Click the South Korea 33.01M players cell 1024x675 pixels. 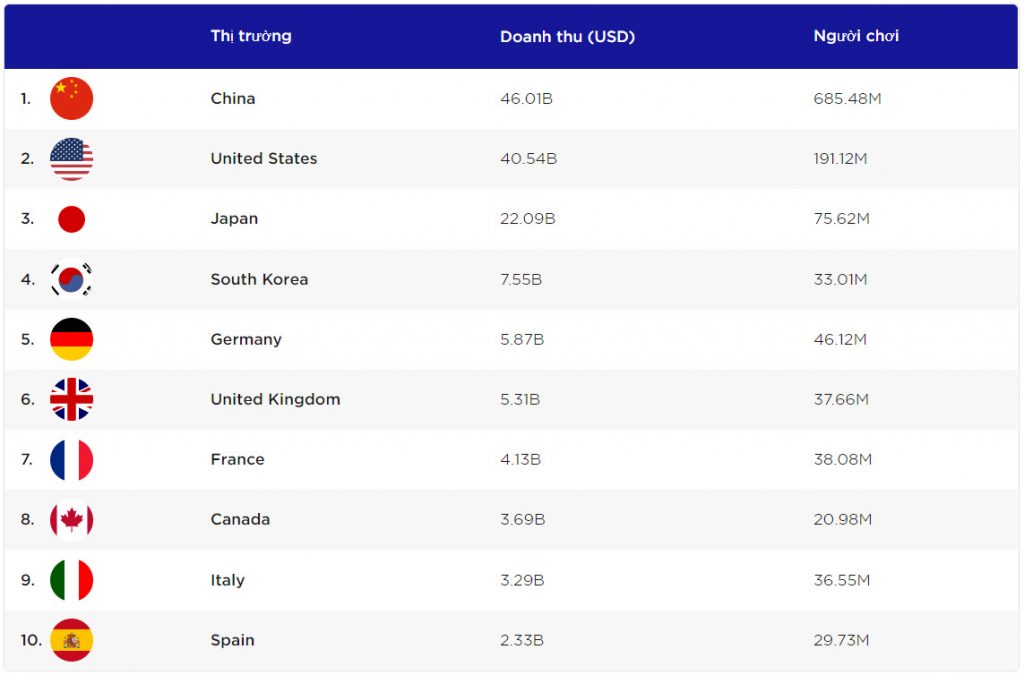(840, 279)
